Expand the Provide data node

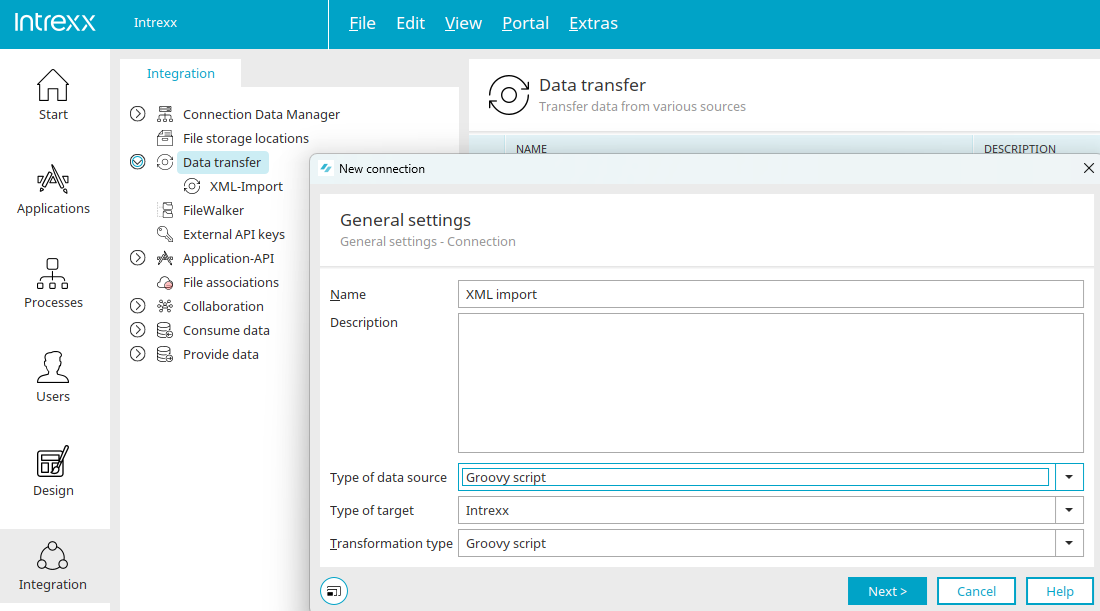pos(138,354)
